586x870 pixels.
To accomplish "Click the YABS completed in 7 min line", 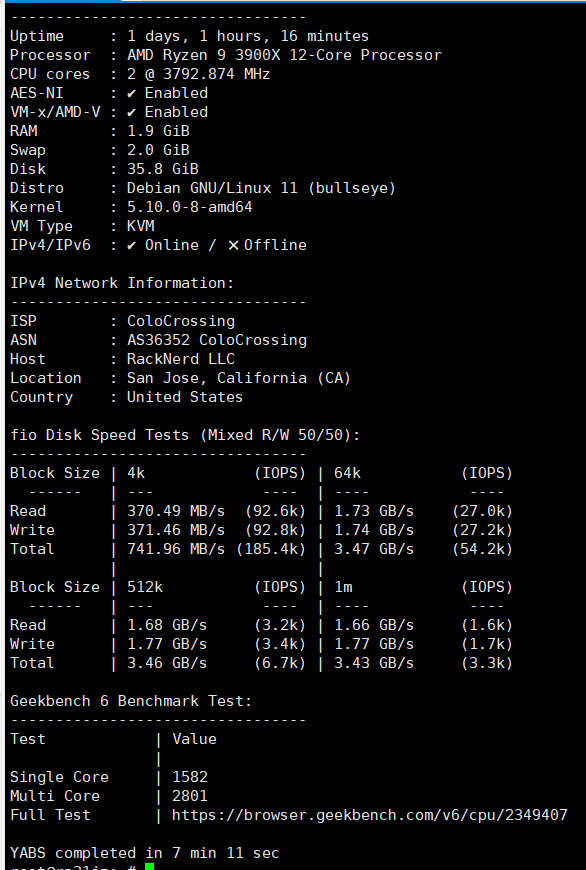I will coord(144,853).
